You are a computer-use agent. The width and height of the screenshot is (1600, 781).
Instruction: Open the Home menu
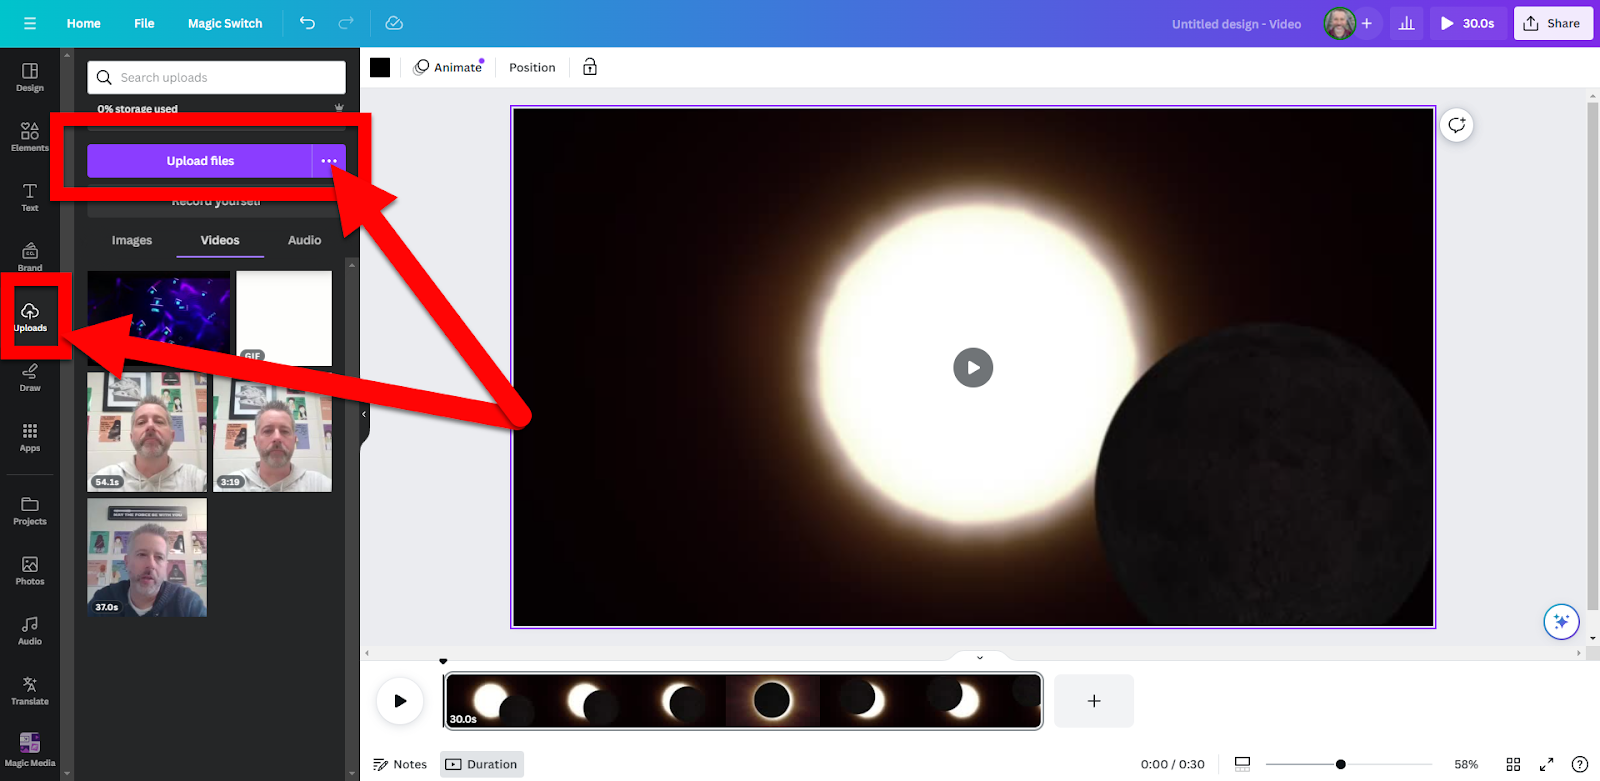click(84, 23)
